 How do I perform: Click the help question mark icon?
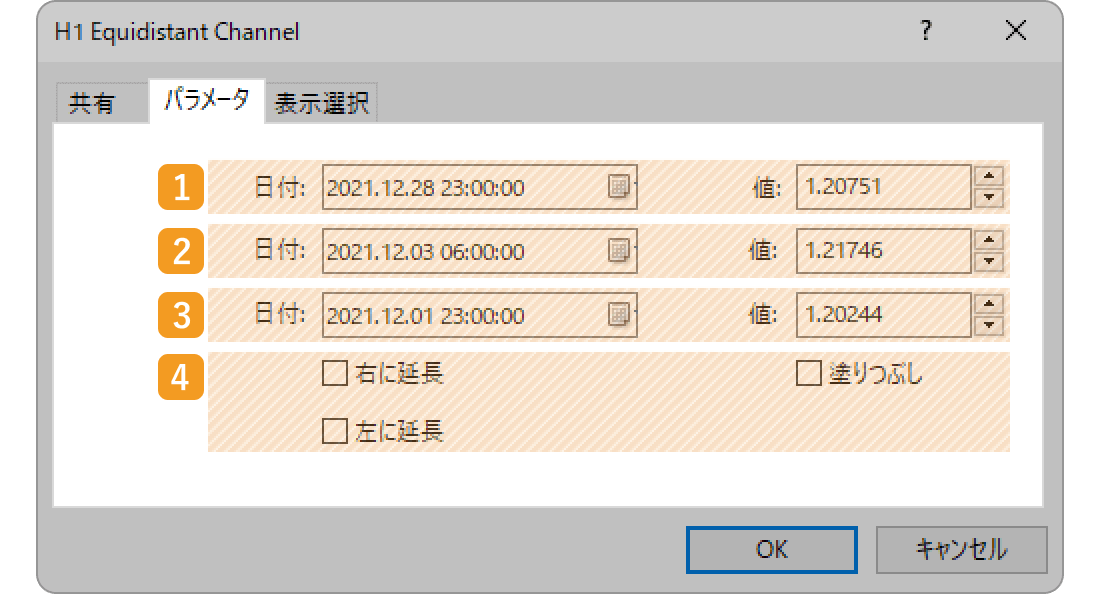pos(926,31)
